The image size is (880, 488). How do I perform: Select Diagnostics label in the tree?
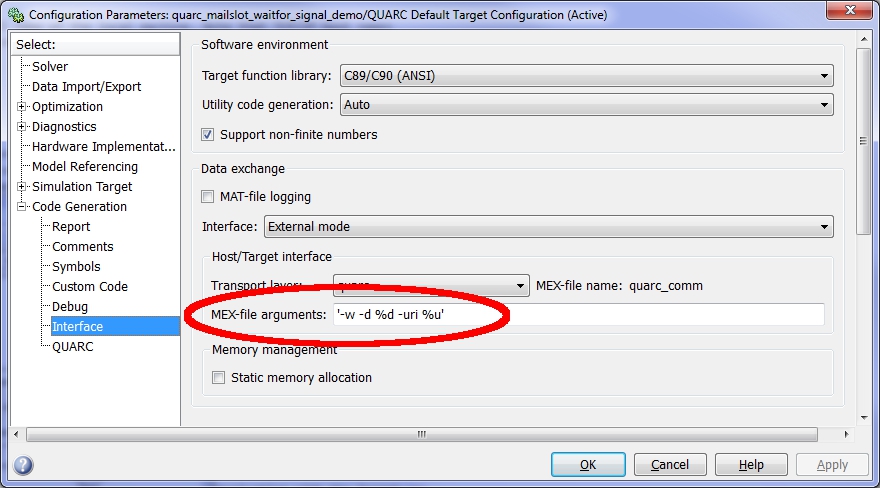(64, 127)
